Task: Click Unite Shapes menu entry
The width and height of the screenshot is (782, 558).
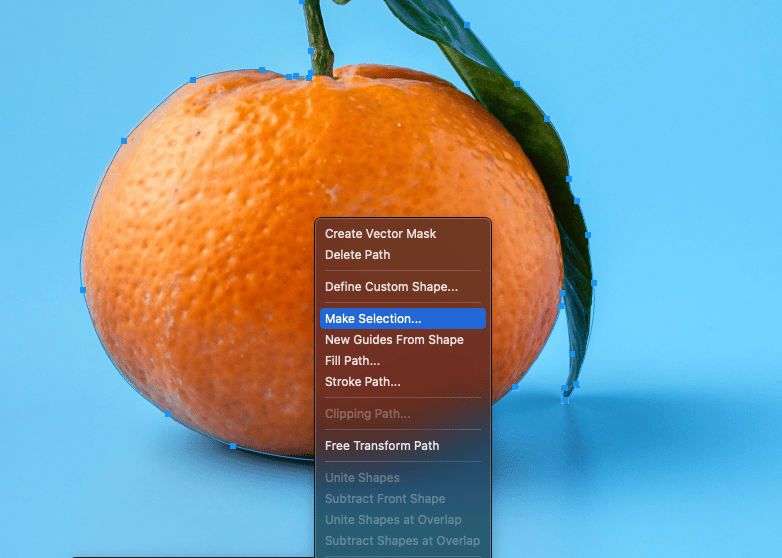Action: tap(402, 478)
